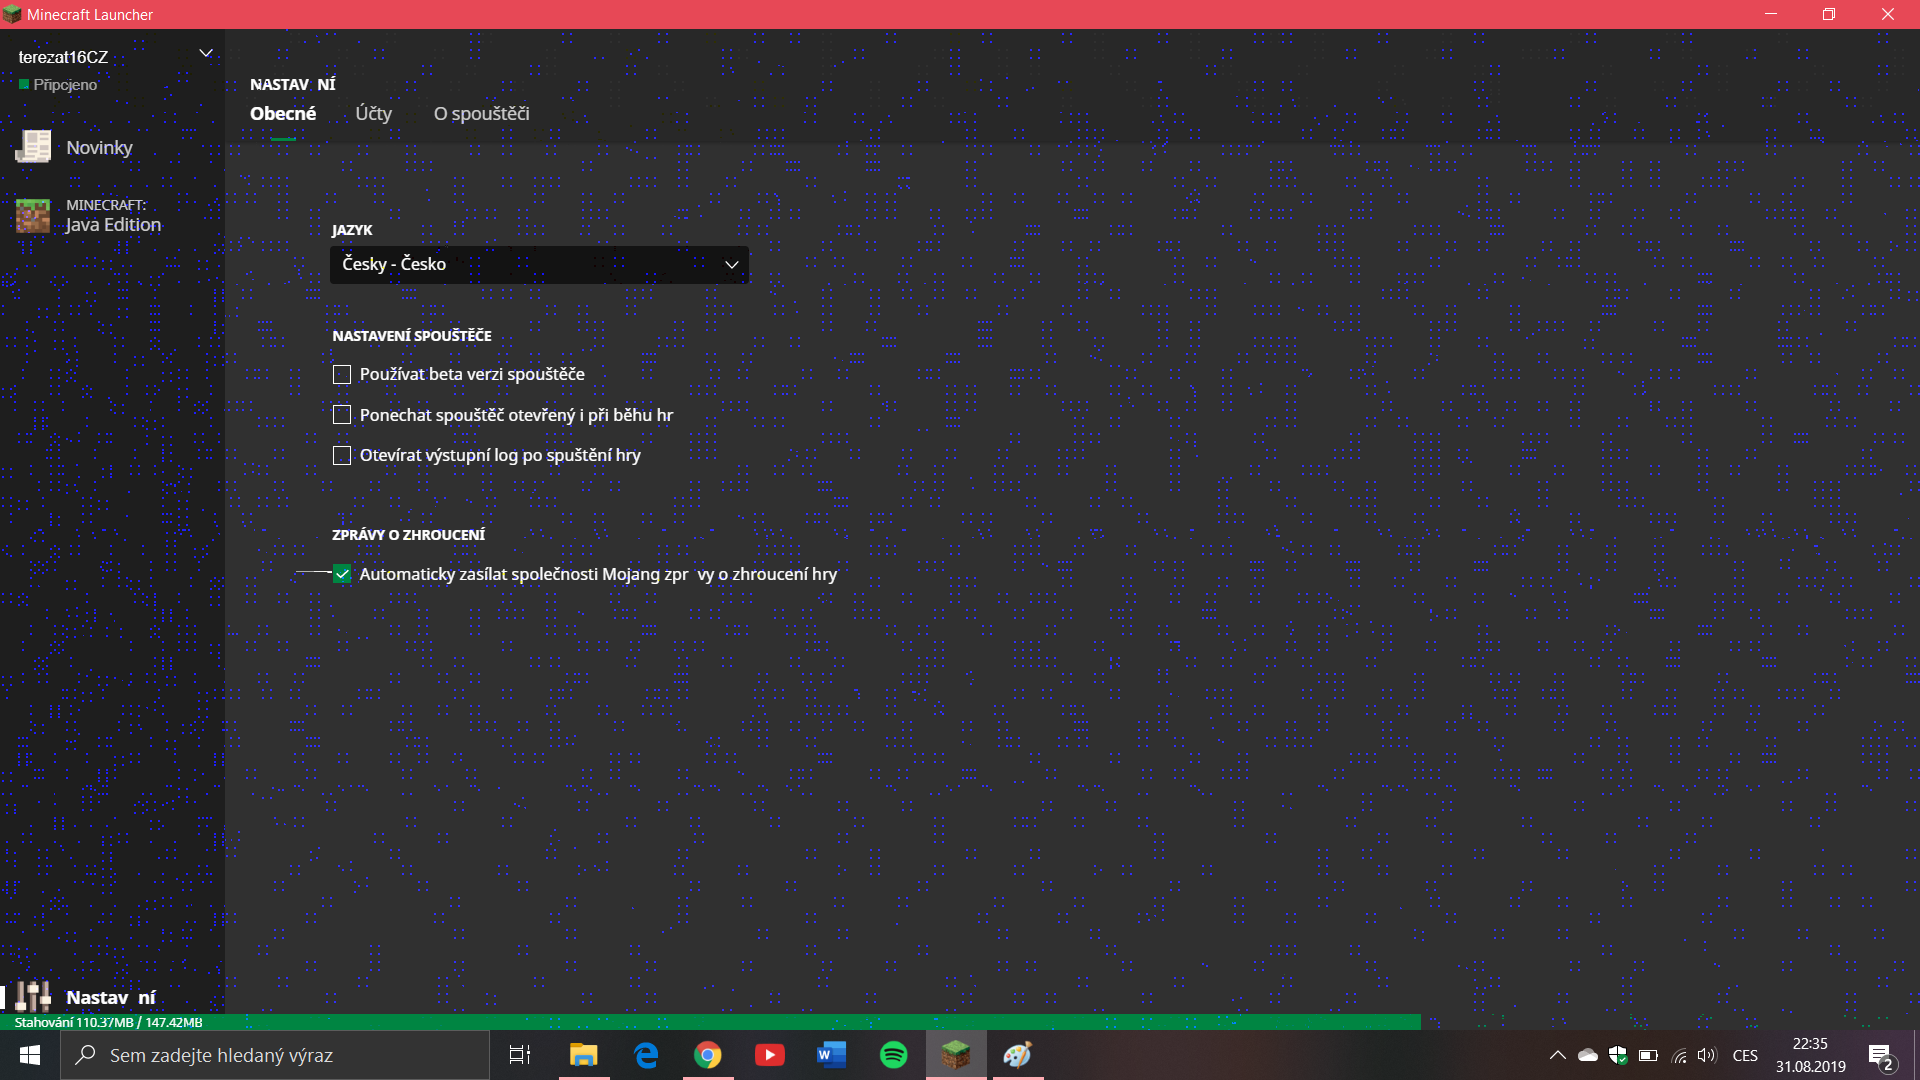1920x1080 pixels.
Task: Toggle 'Otevírat výstupní log po spuštění hry'
Action: pos(342,455)
